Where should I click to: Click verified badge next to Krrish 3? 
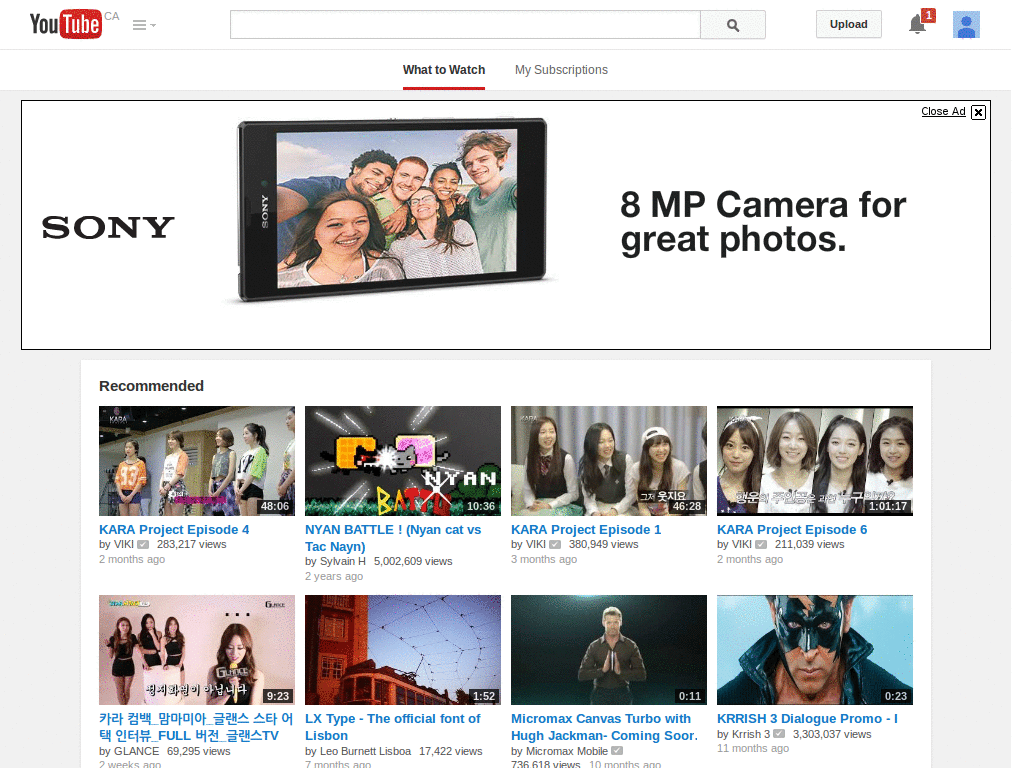pos(779,735)
